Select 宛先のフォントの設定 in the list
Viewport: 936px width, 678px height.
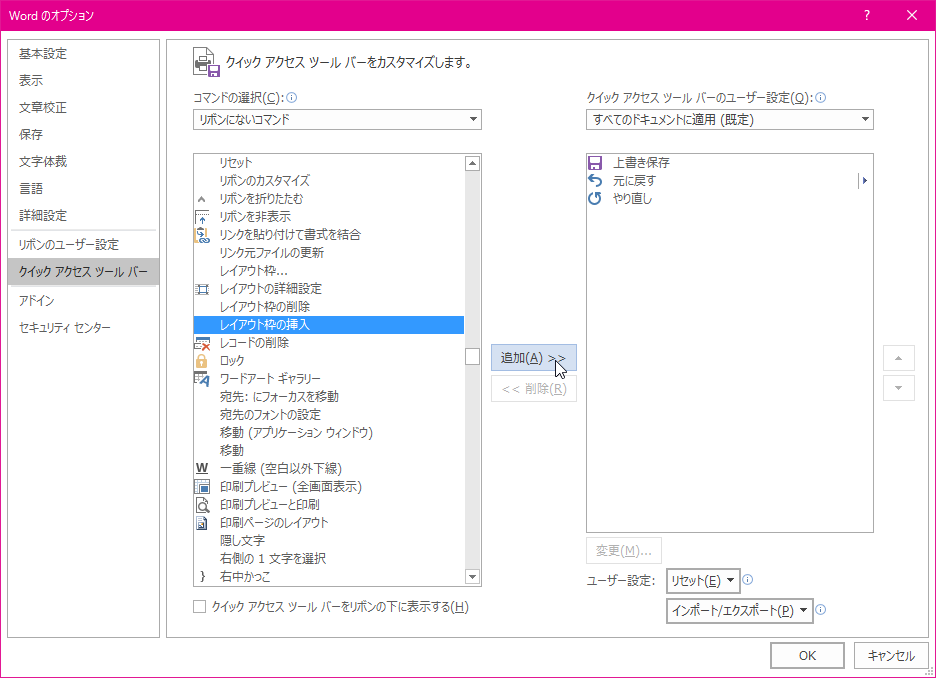point(329,415)
